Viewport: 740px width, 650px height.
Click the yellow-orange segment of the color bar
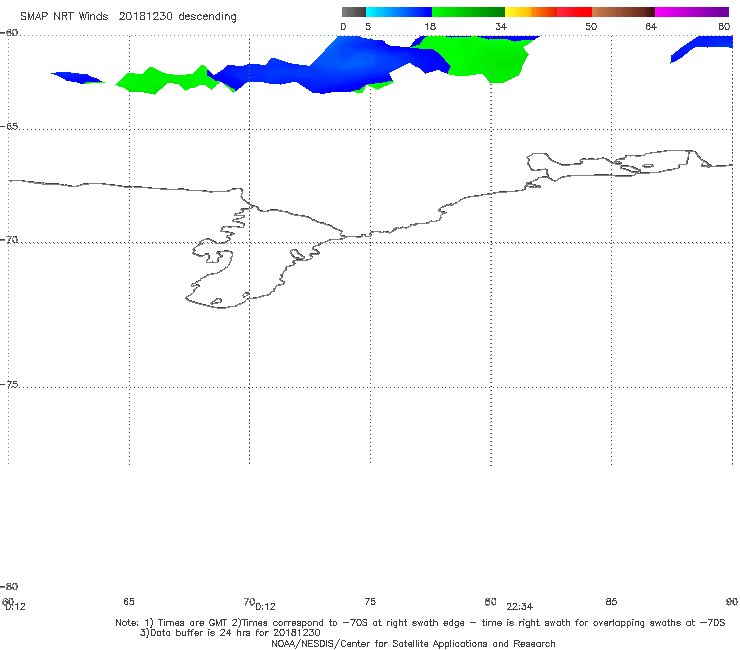(x=530, y=12)
